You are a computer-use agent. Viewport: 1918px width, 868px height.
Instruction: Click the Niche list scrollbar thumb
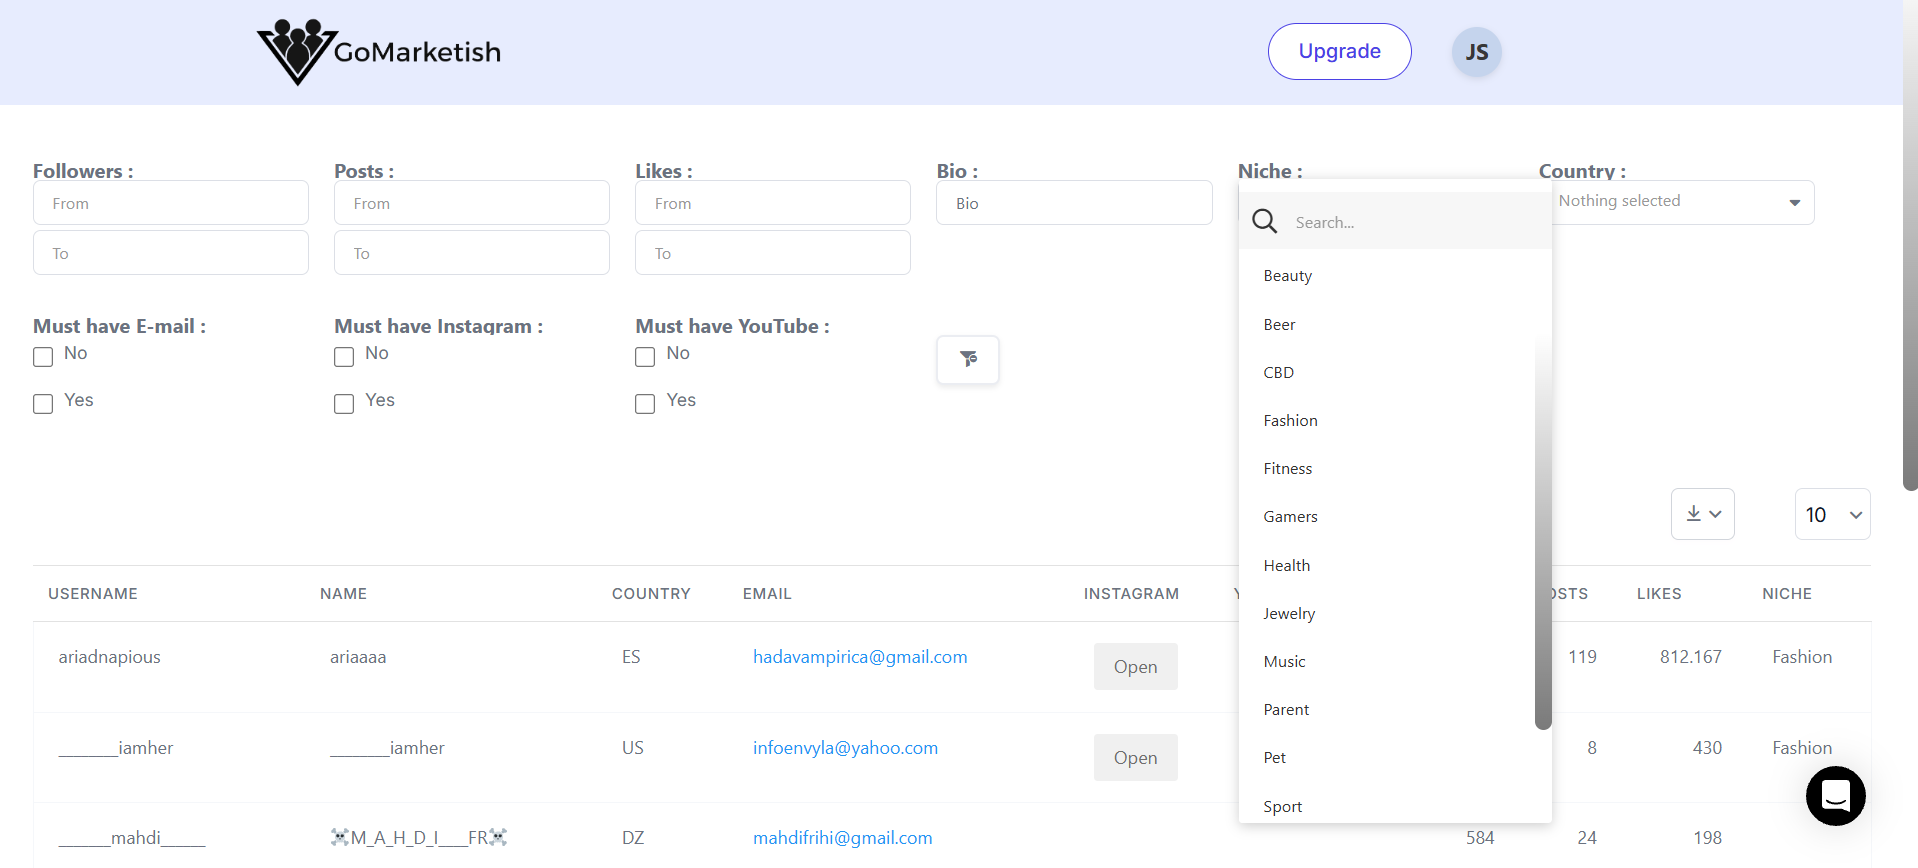pyautogui.click(x=1543, y=530)
